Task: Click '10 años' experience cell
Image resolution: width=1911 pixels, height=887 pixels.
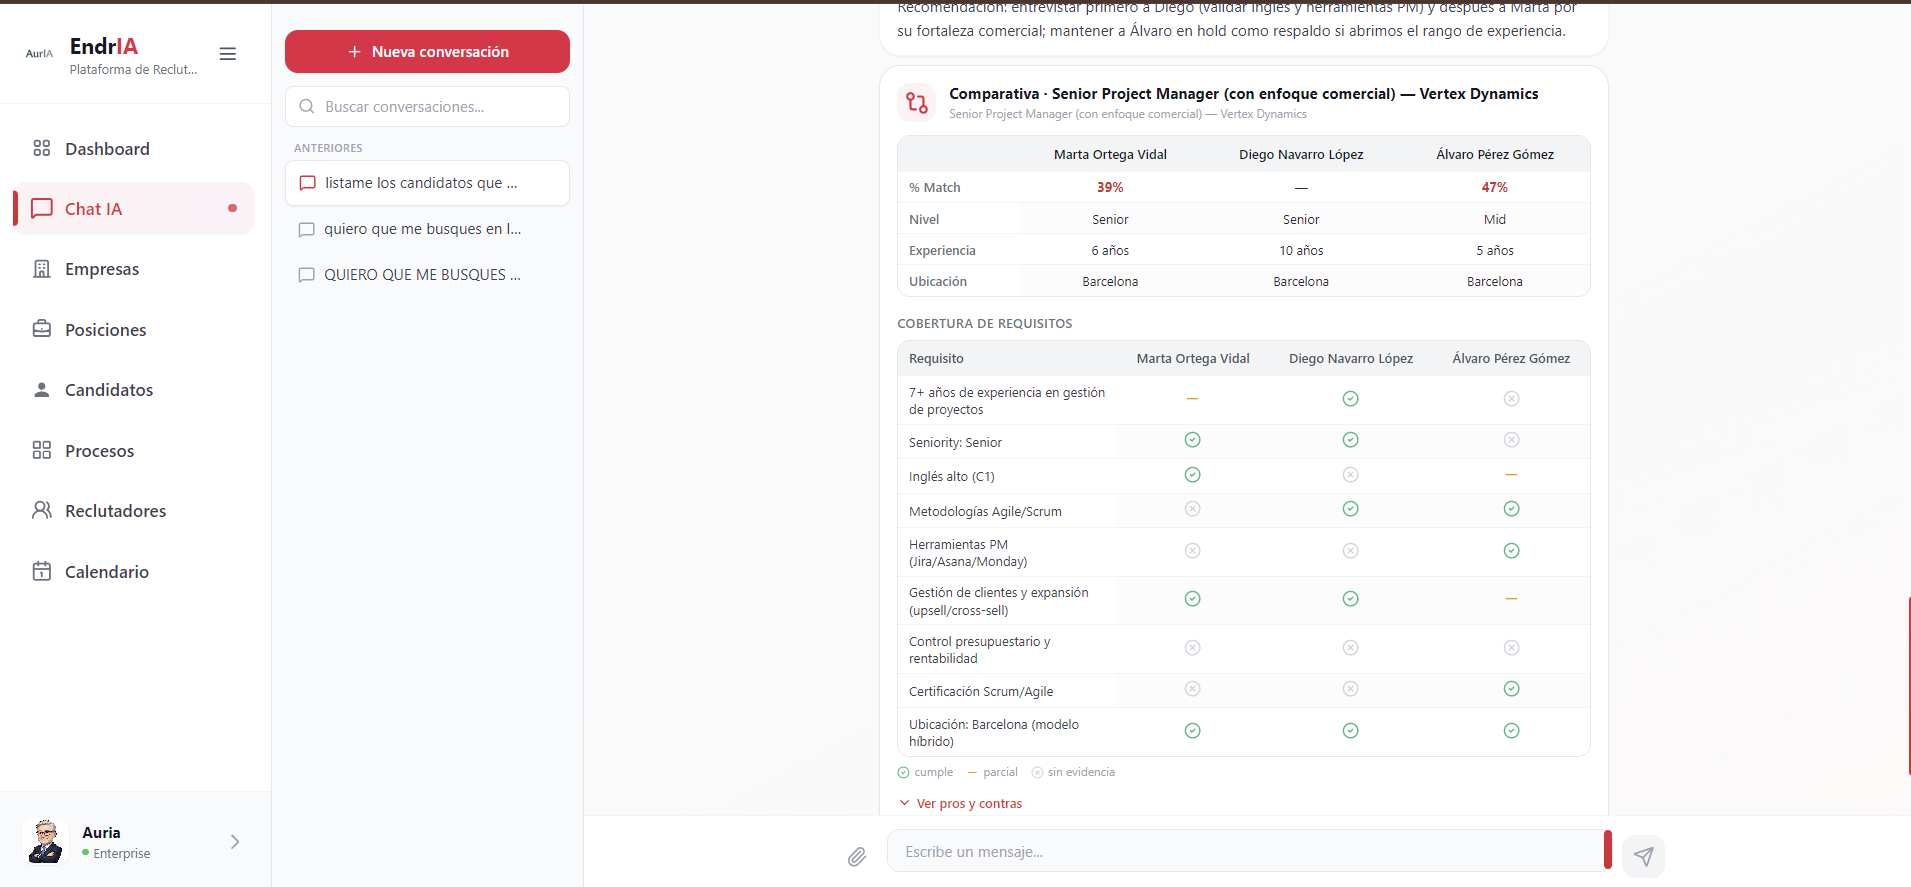Action: pyautogui.click(x=1301, y=251)
